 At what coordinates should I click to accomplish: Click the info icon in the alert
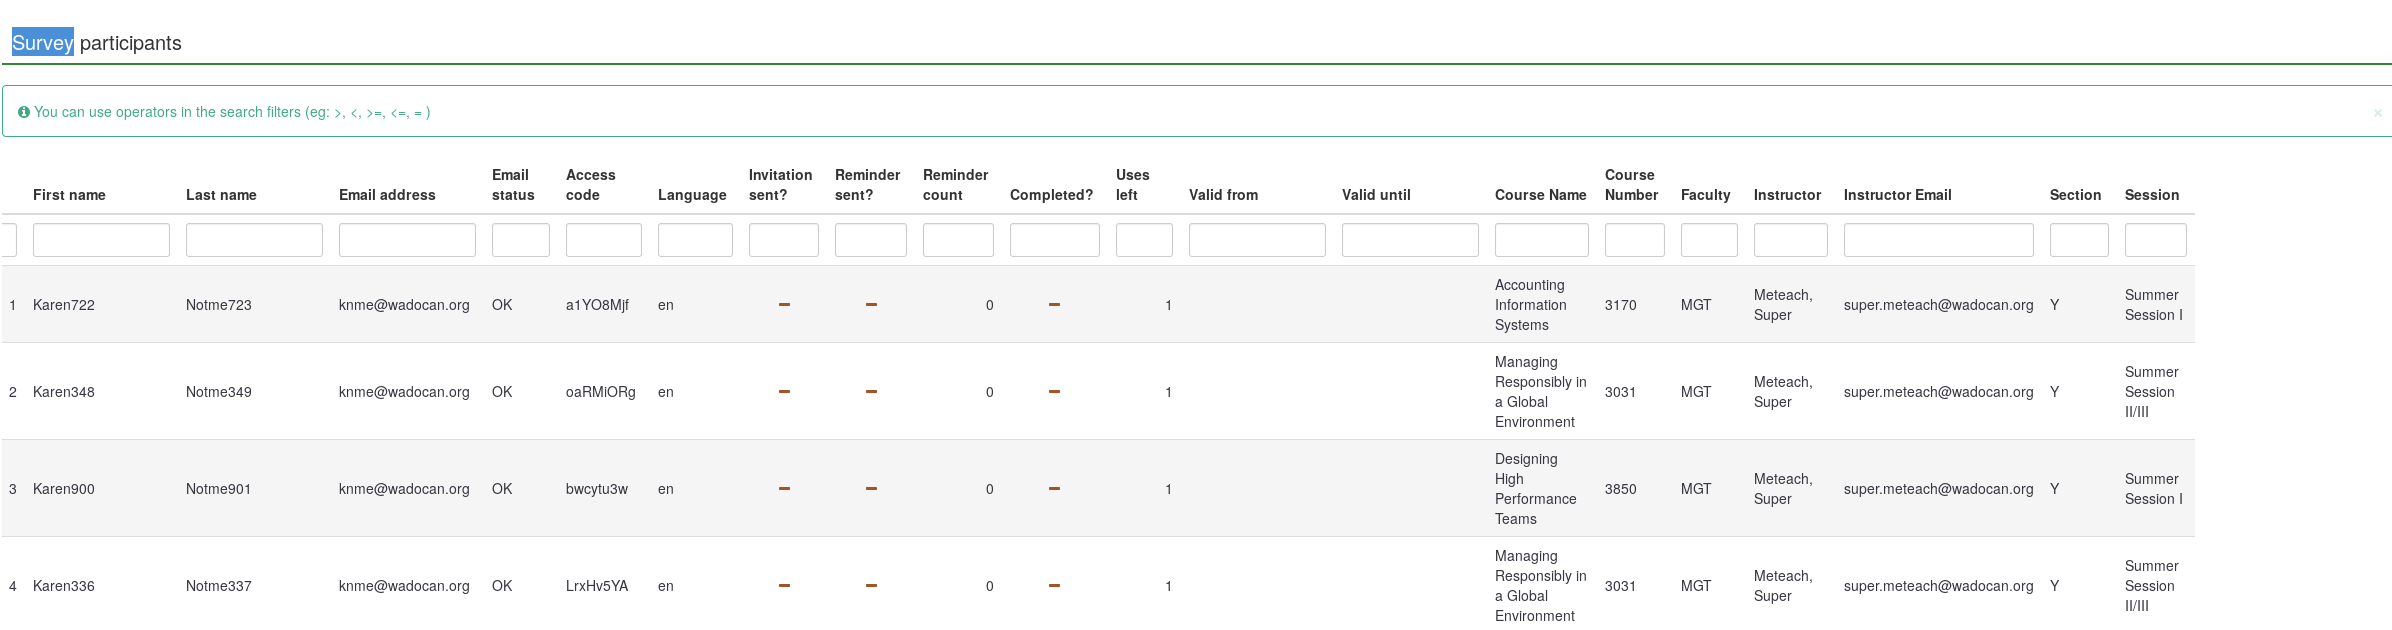pyautogui.click(x=23, y=112)
